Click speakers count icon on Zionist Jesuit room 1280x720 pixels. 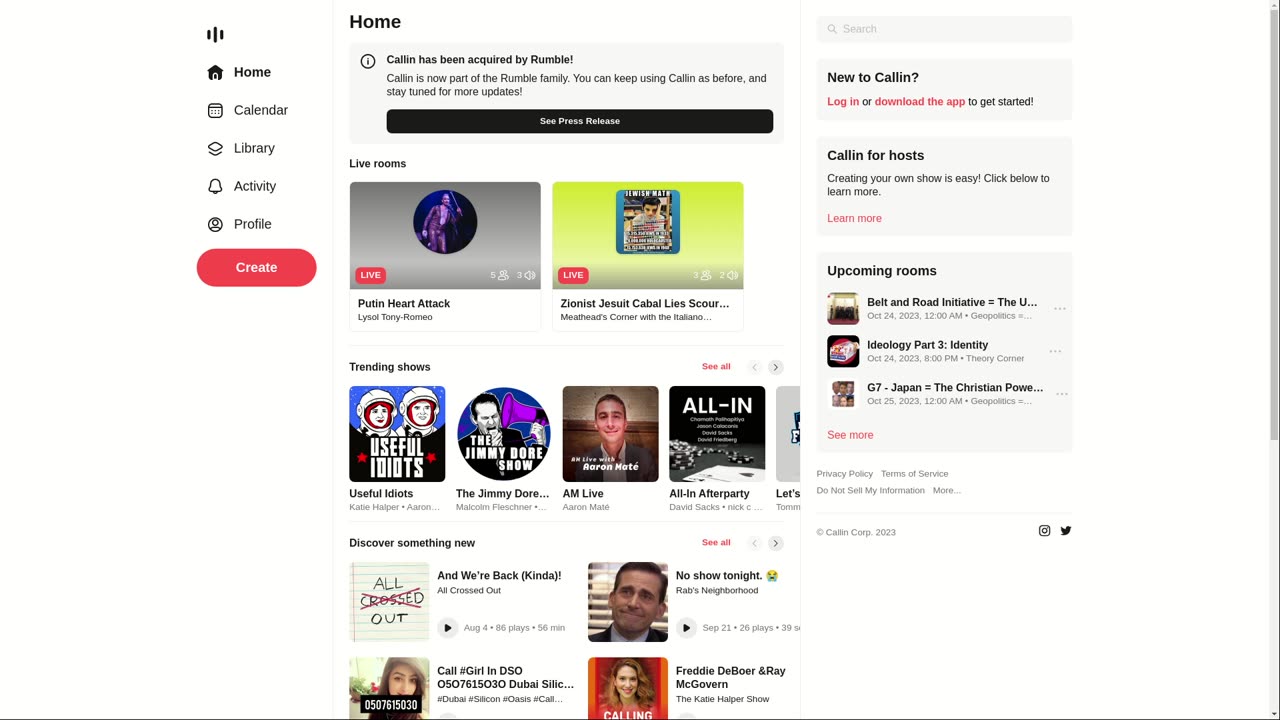click(733, 275)
